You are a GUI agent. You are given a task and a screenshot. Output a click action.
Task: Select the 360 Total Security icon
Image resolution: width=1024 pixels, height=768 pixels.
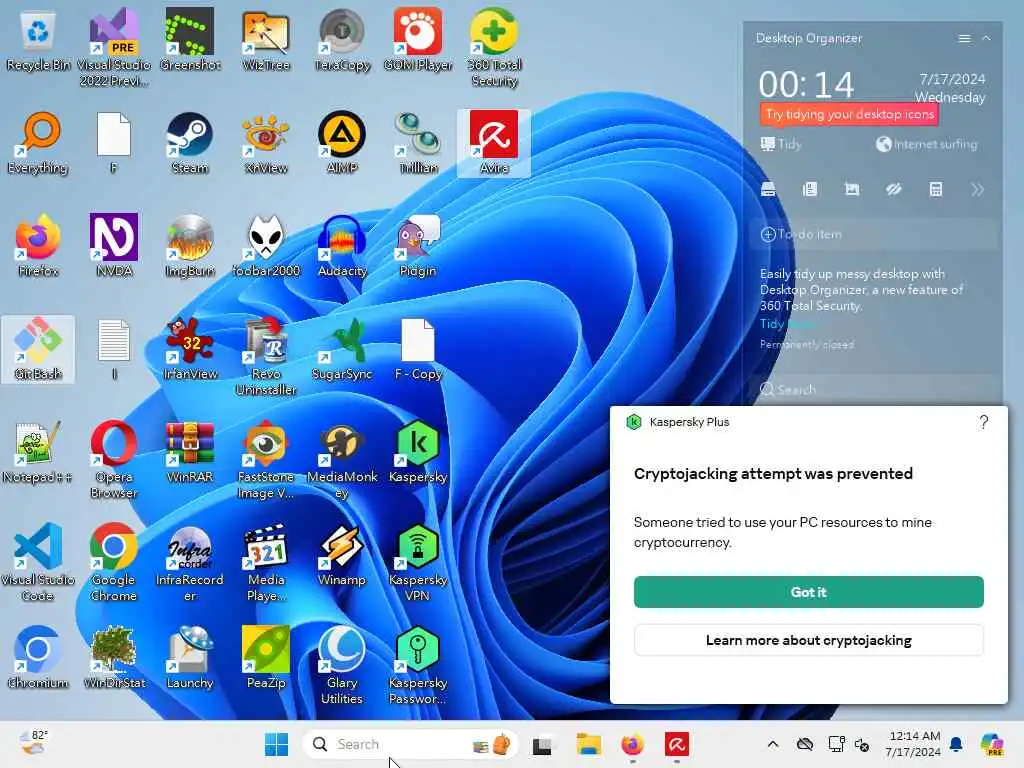coord(494,47)
